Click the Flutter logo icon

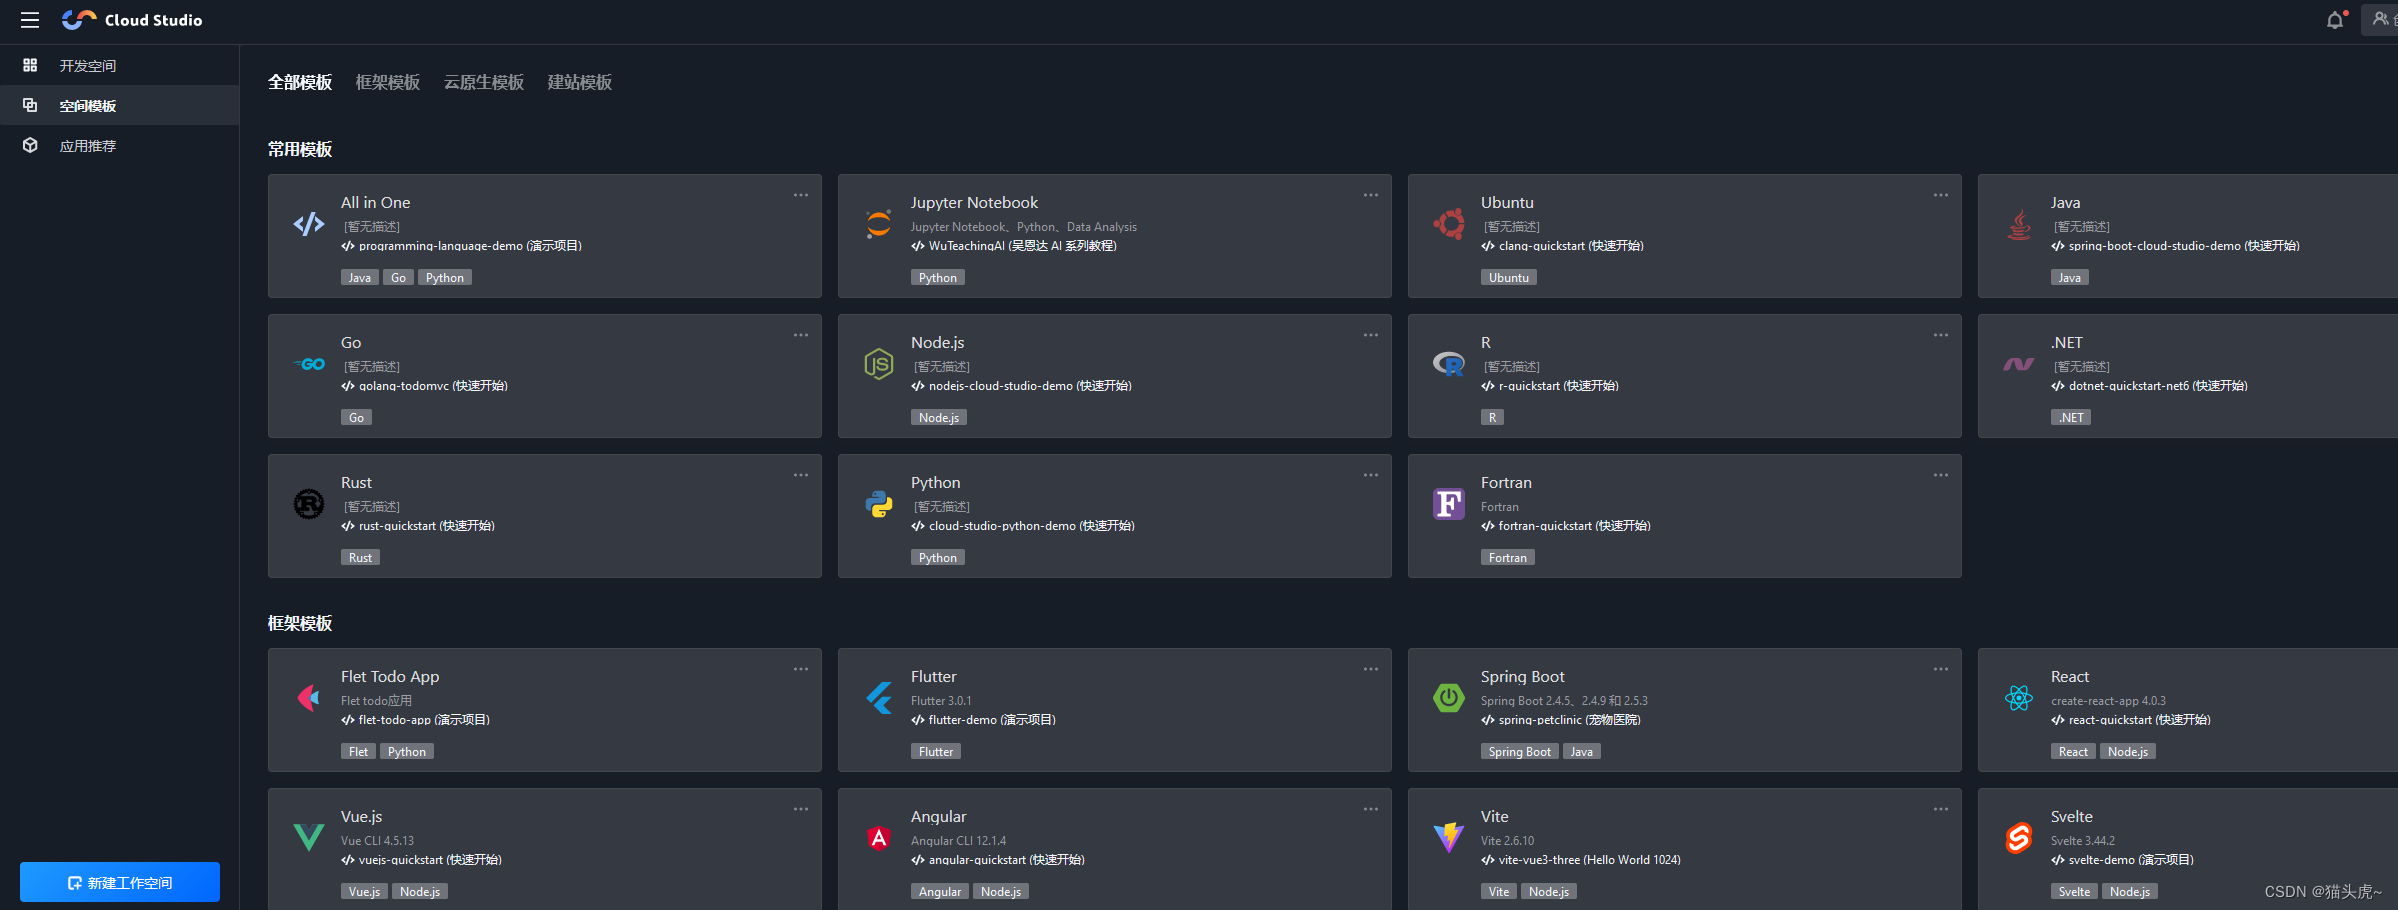click(879, 698)
